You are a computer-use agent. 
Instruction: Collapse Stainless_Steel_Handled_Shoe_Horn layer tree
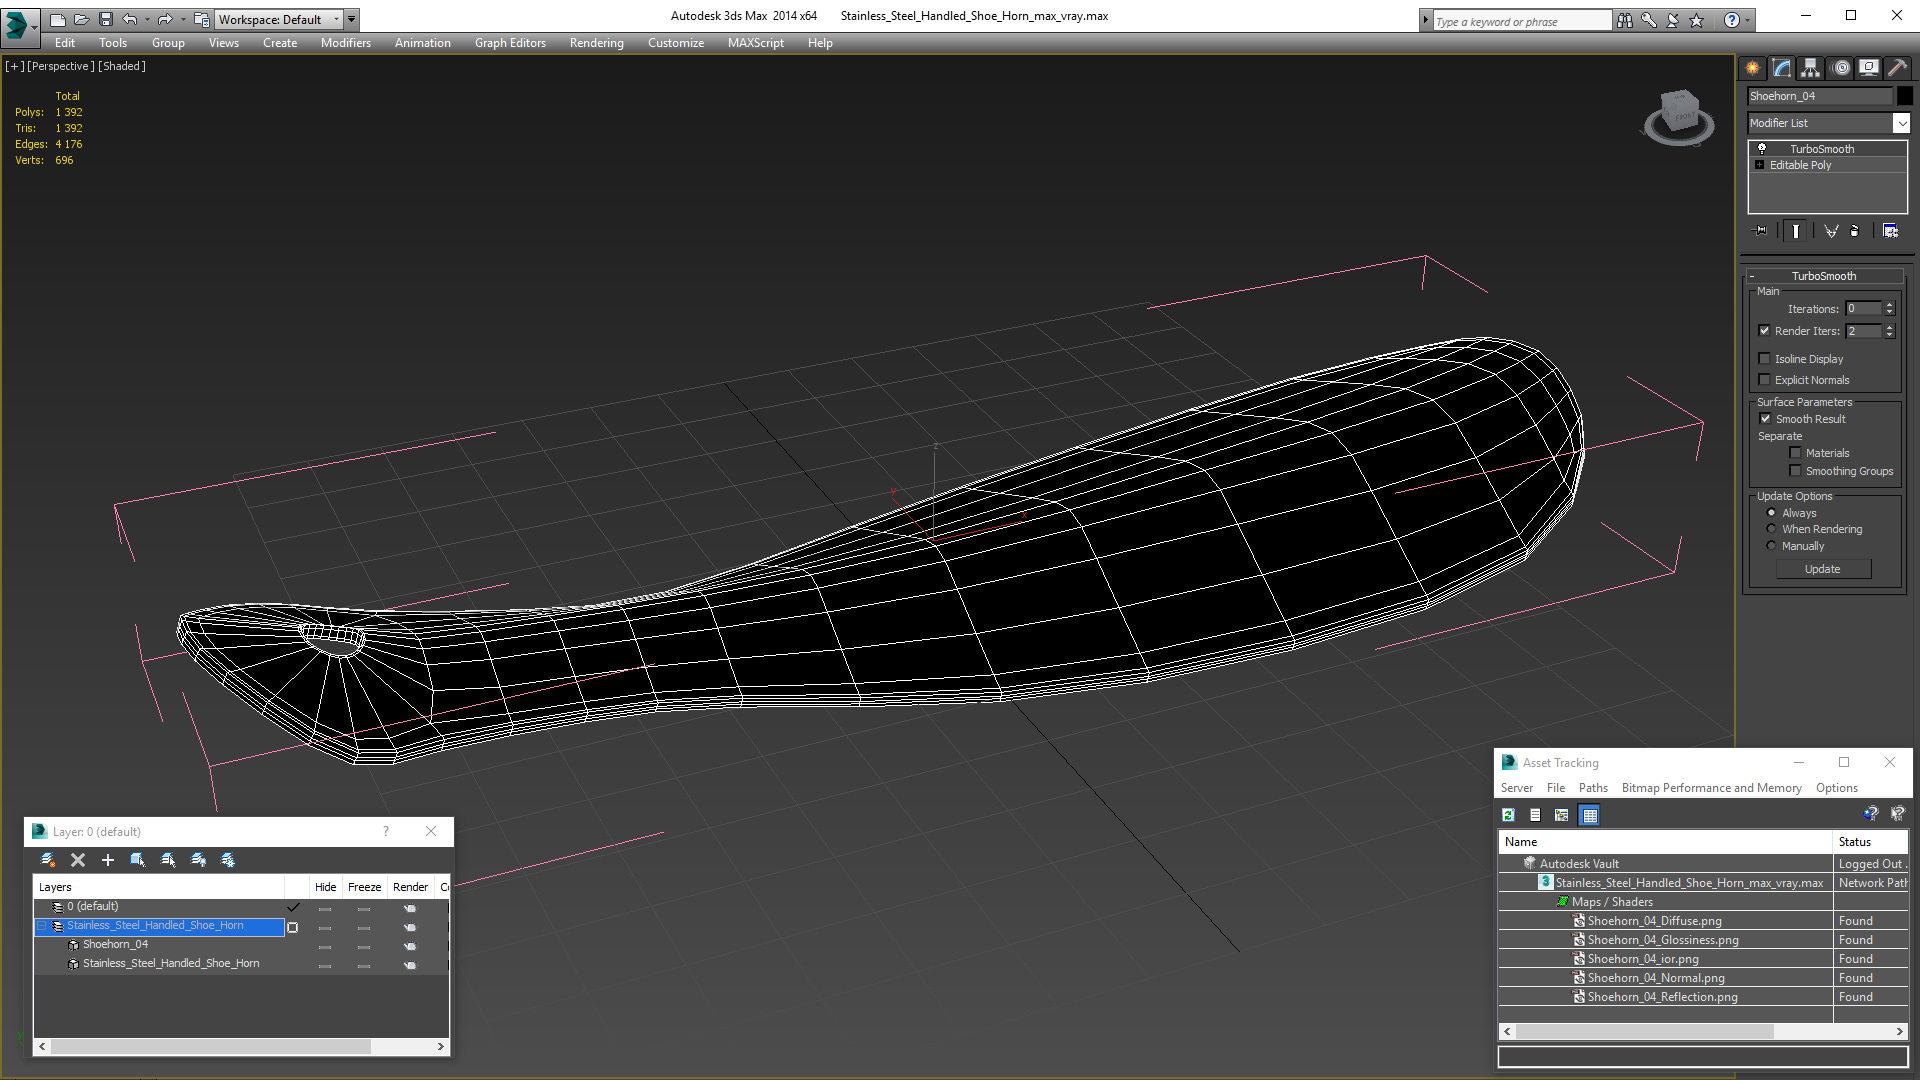pyautogui.click(x=41, y=926)
